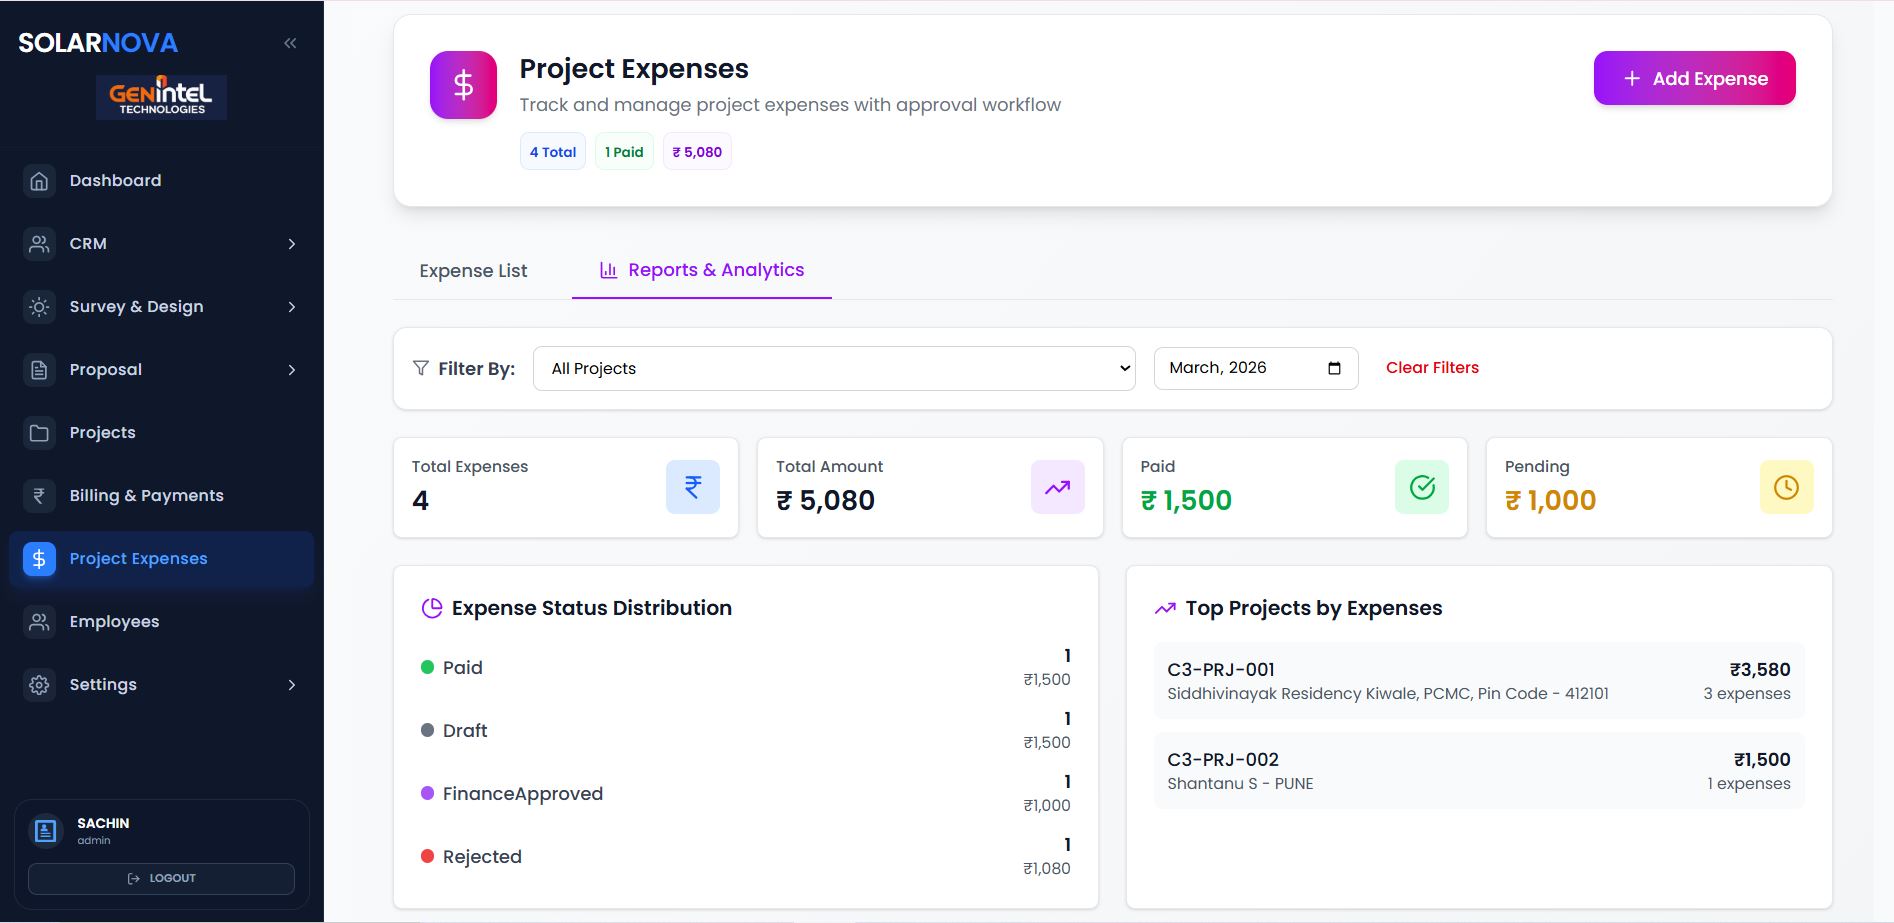The image size is (1894, 923).
Task: Click the calendar icon in month field
Action: pos(1334,368)
